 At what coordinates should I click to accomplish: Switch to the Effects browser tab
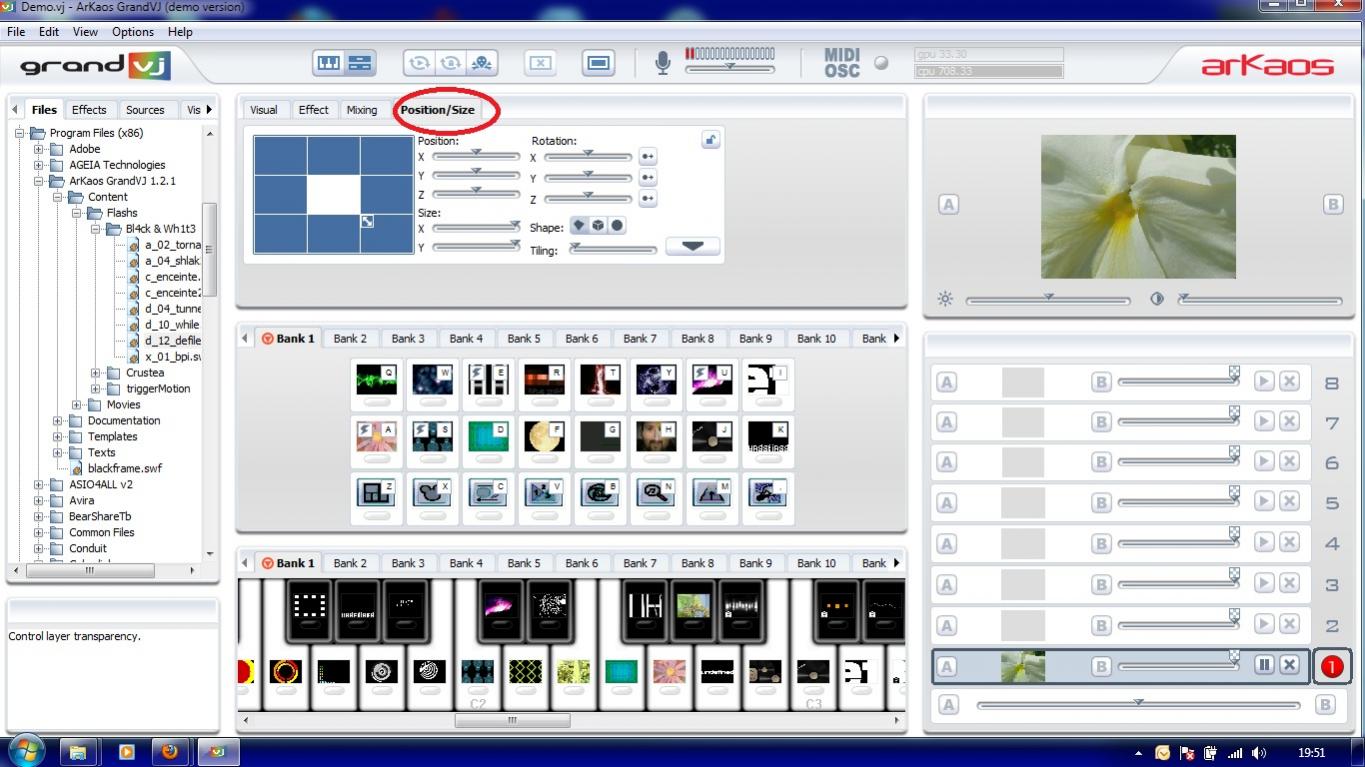pyautogui.click(x=89, y=110)
